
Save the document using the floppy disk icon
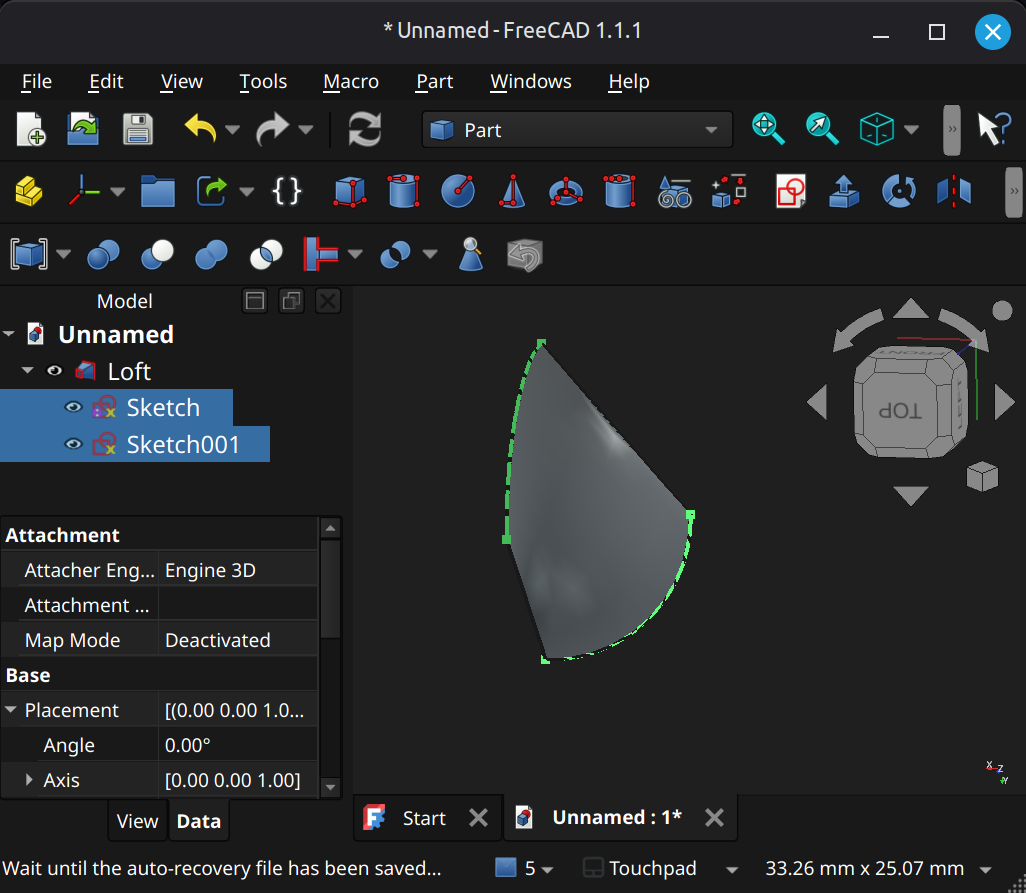[137, 129]
